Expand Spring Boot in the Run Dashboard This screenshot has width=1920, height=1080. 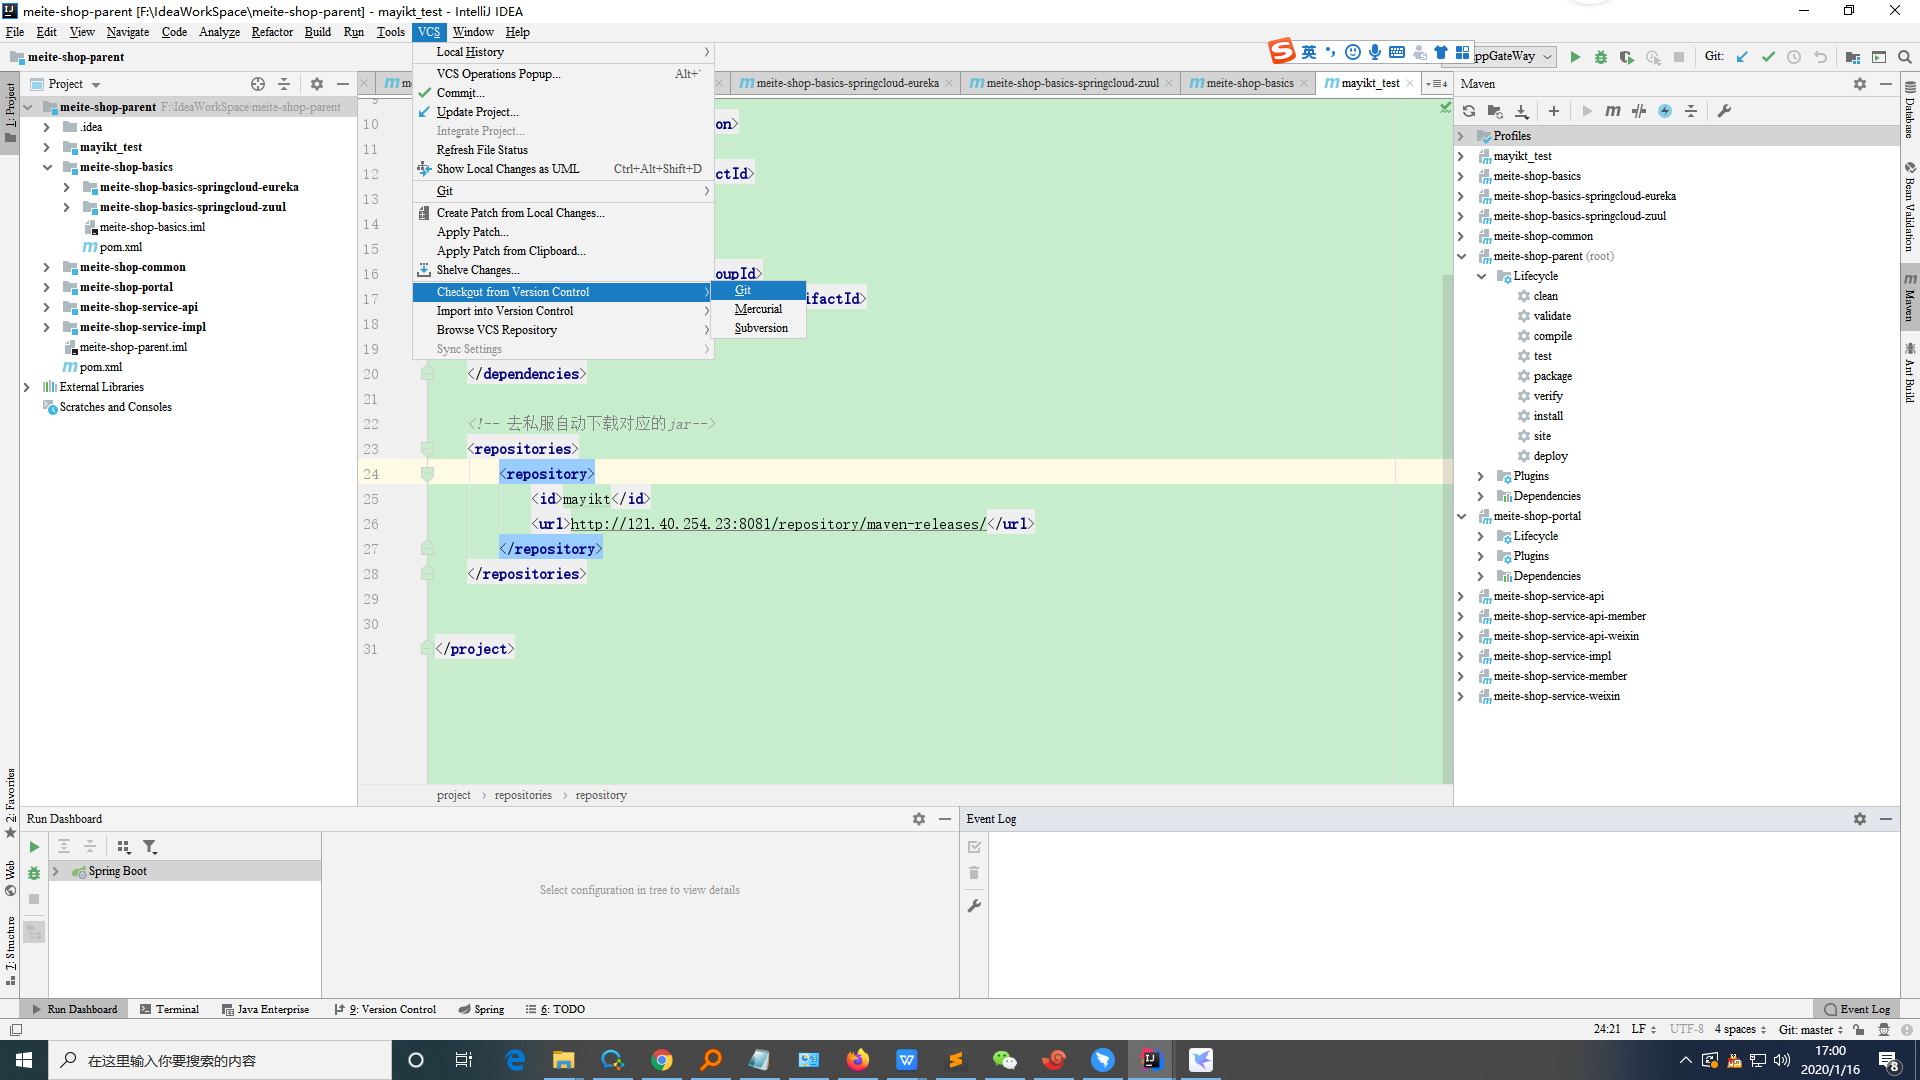56,871
